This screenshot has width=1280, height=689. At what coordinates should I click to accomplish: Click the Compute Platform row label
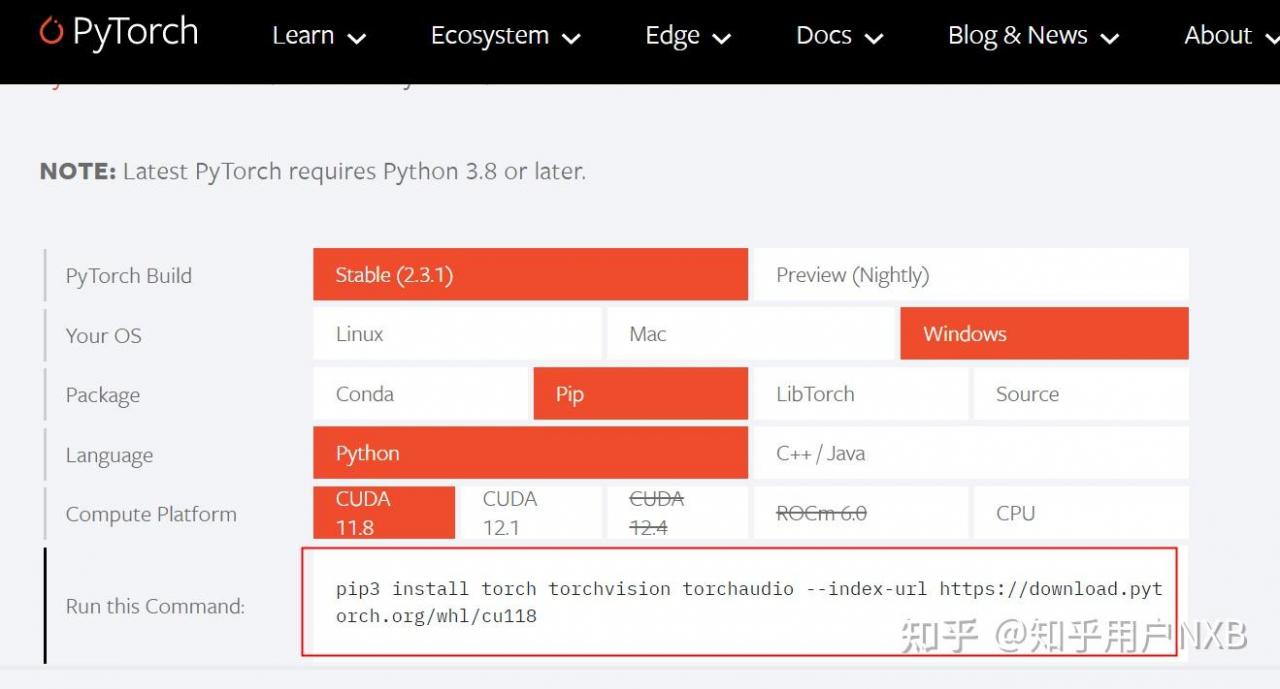(x=151, y=514)
